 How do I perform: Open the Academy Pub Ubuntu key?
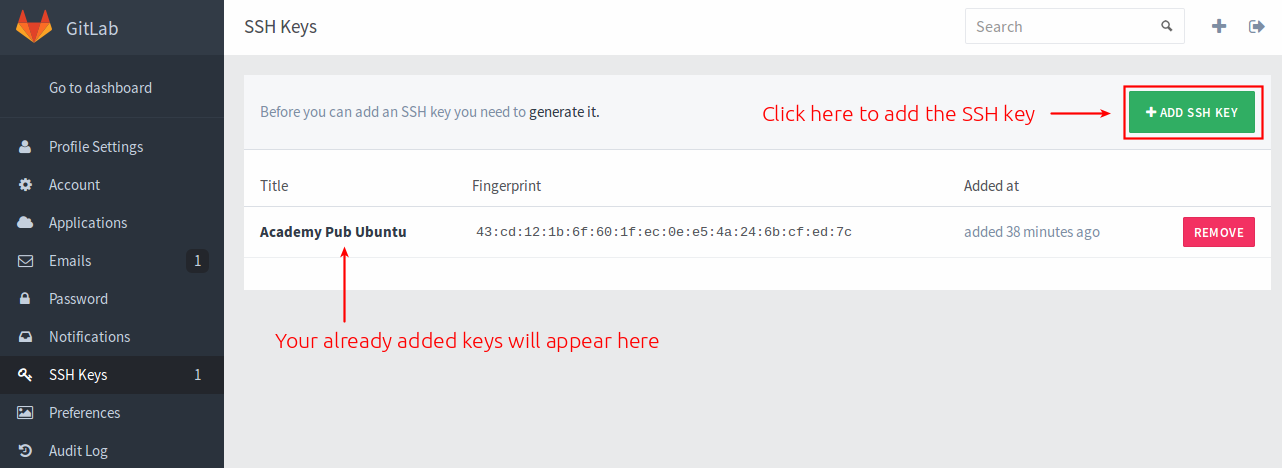point(333,232)
